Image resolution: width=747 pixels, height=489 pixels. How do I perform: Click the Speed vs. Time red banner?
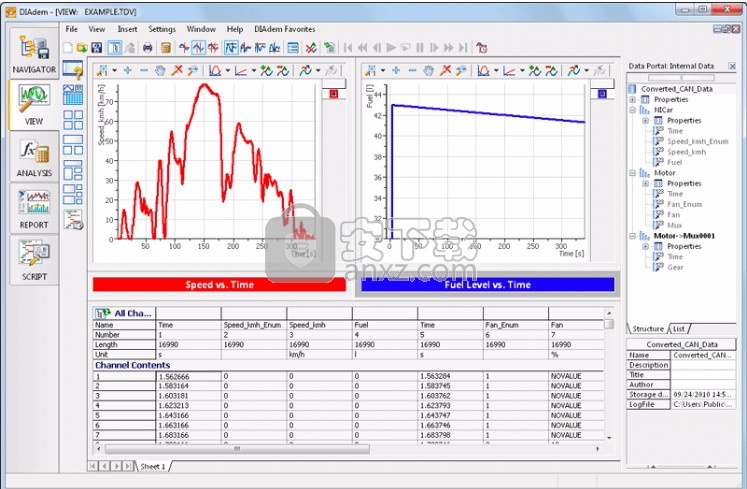[x=219, y=285]
